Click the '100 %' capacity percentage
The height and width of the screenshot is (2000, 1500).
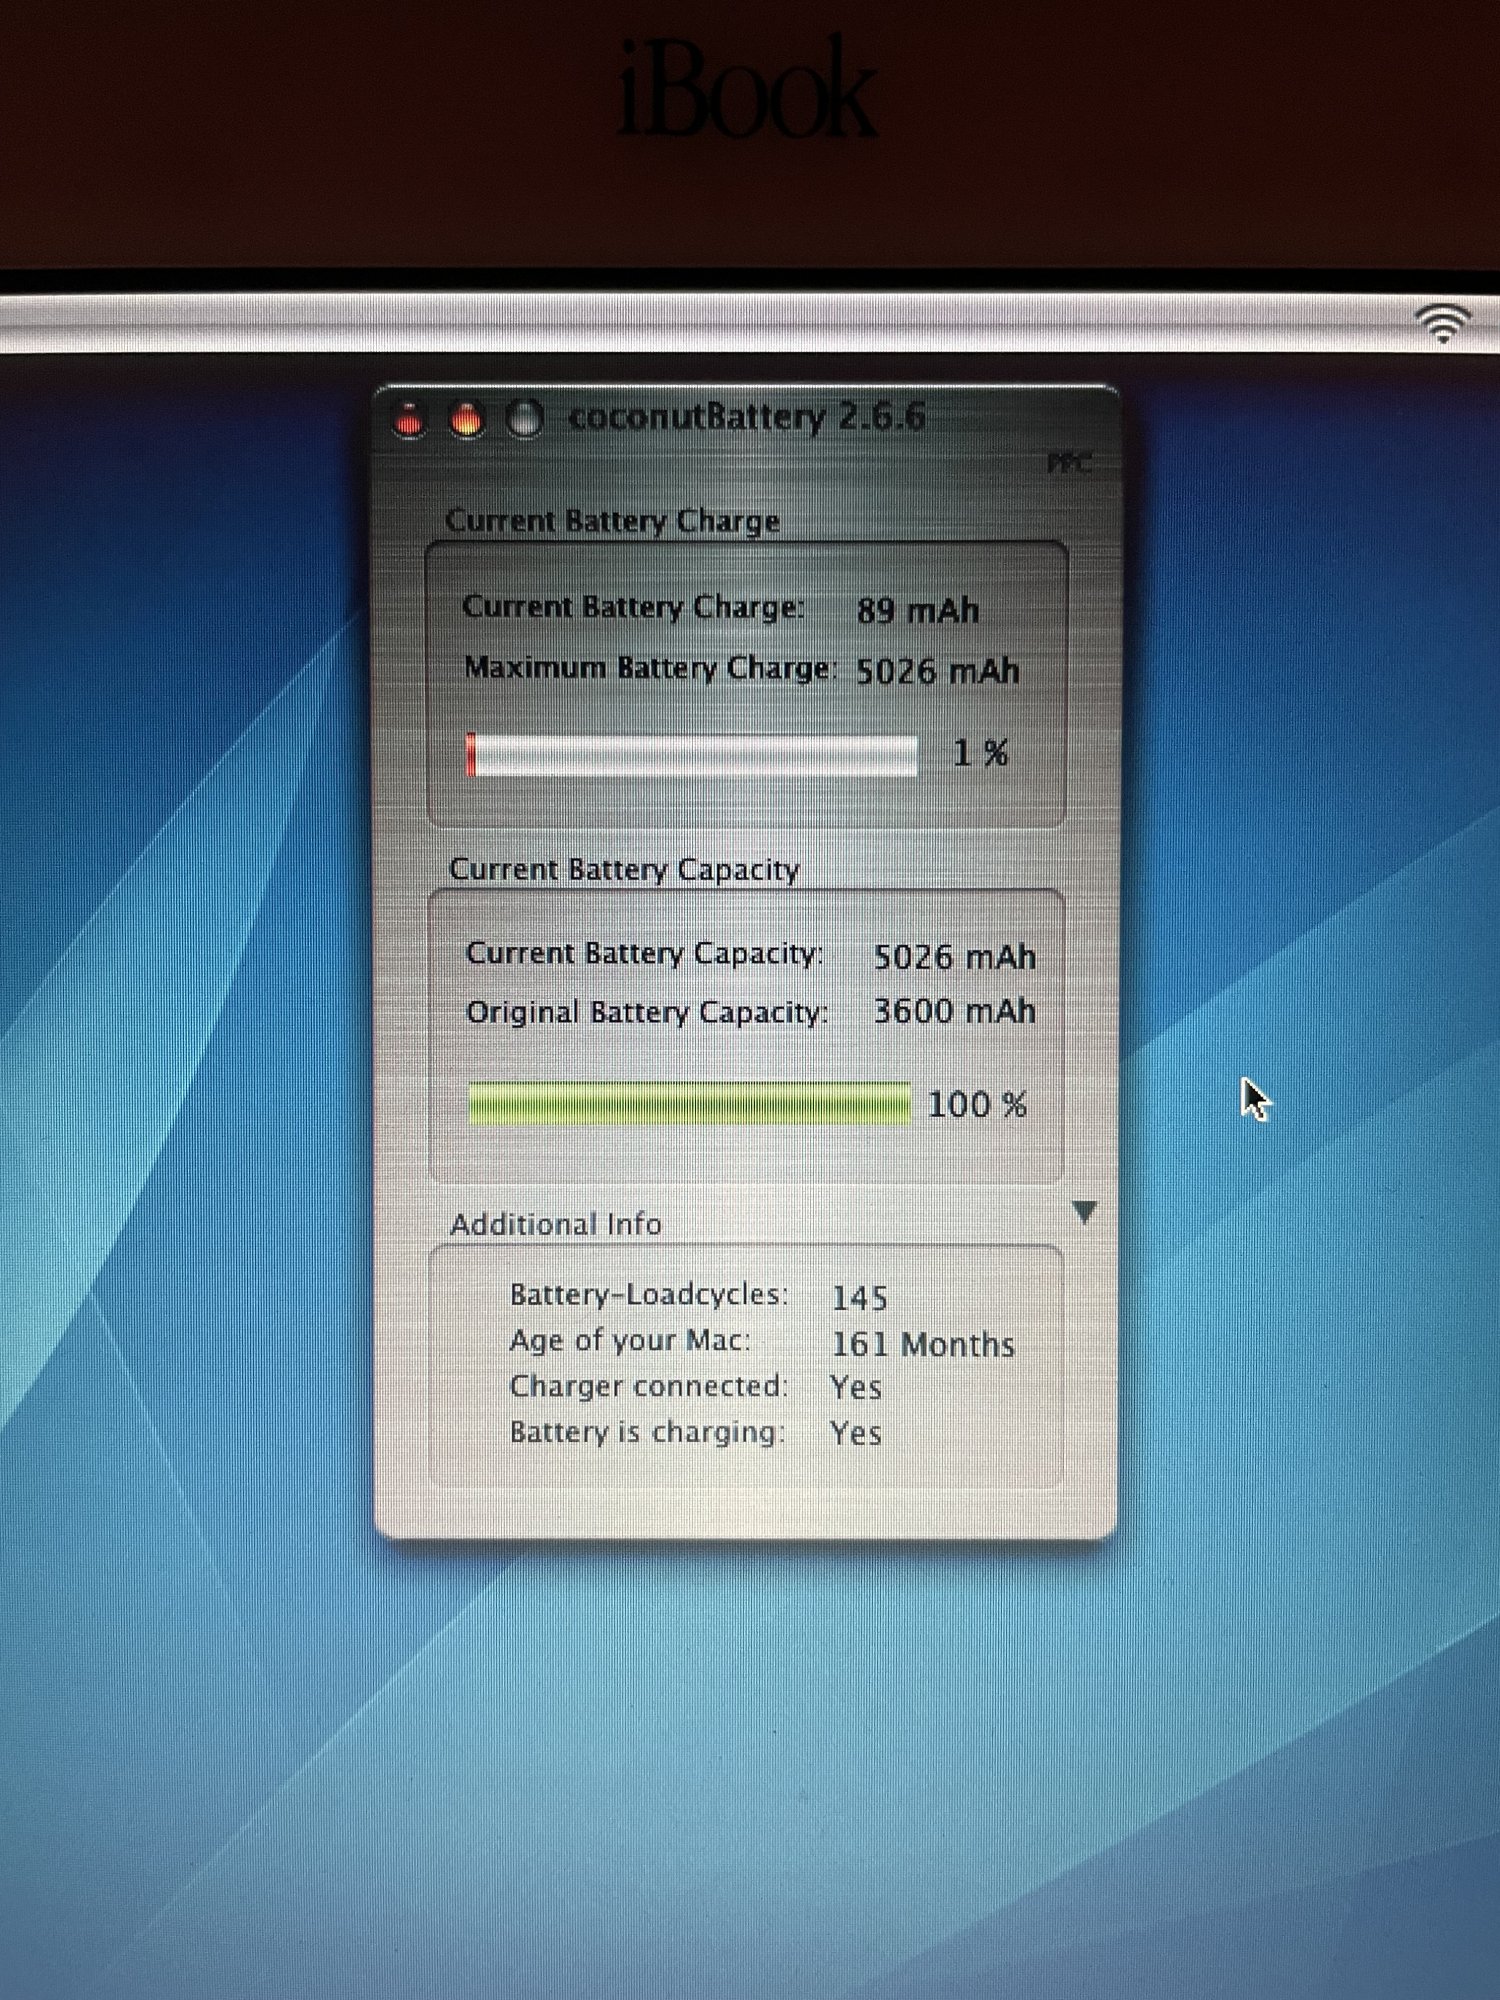(977, 1104)
